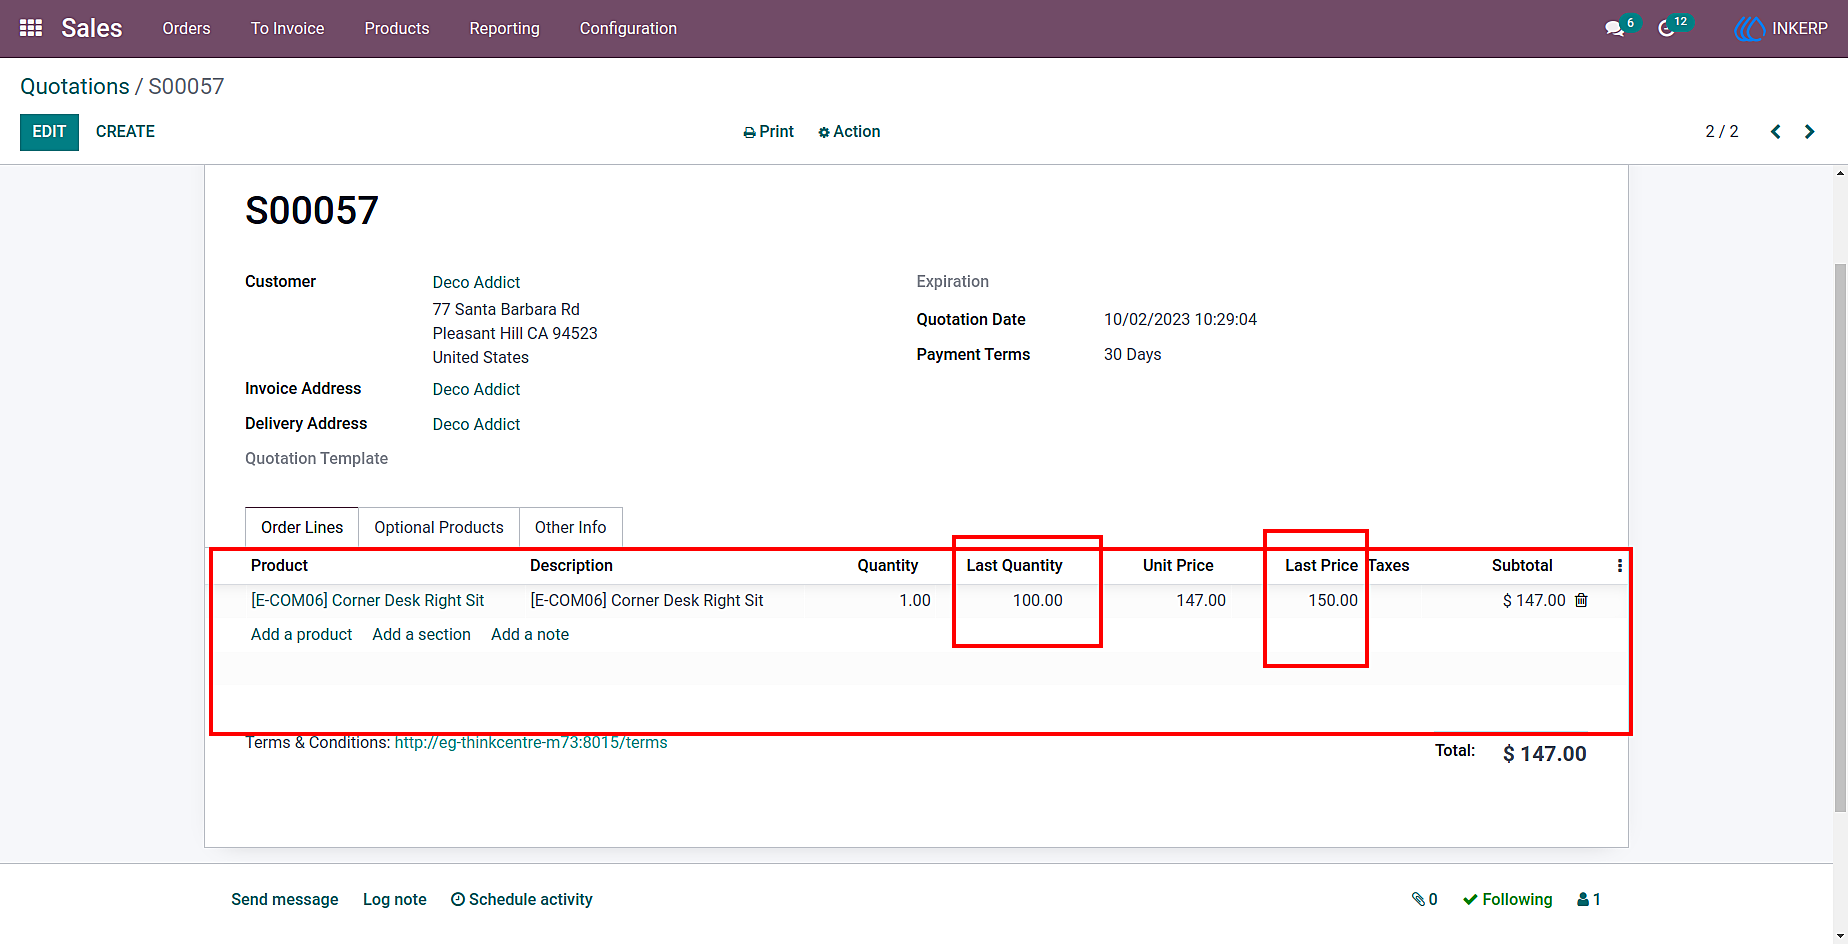Switch to the Other Info tab
Viewport: 1848px width, 944px height.
tap(570, 527)
